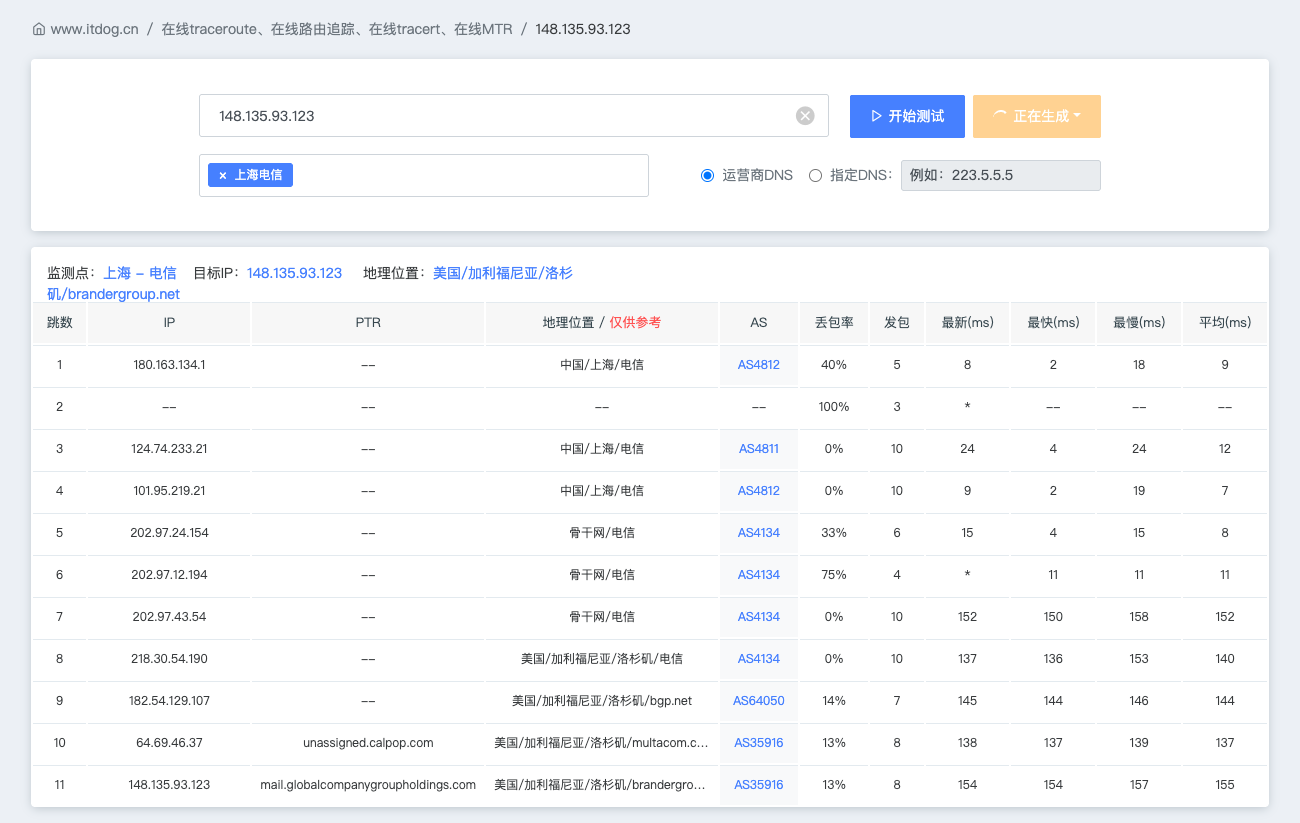Select the 运营商DNS radio option
This screenshot has height=823, width=1300.
pos(708,175)
